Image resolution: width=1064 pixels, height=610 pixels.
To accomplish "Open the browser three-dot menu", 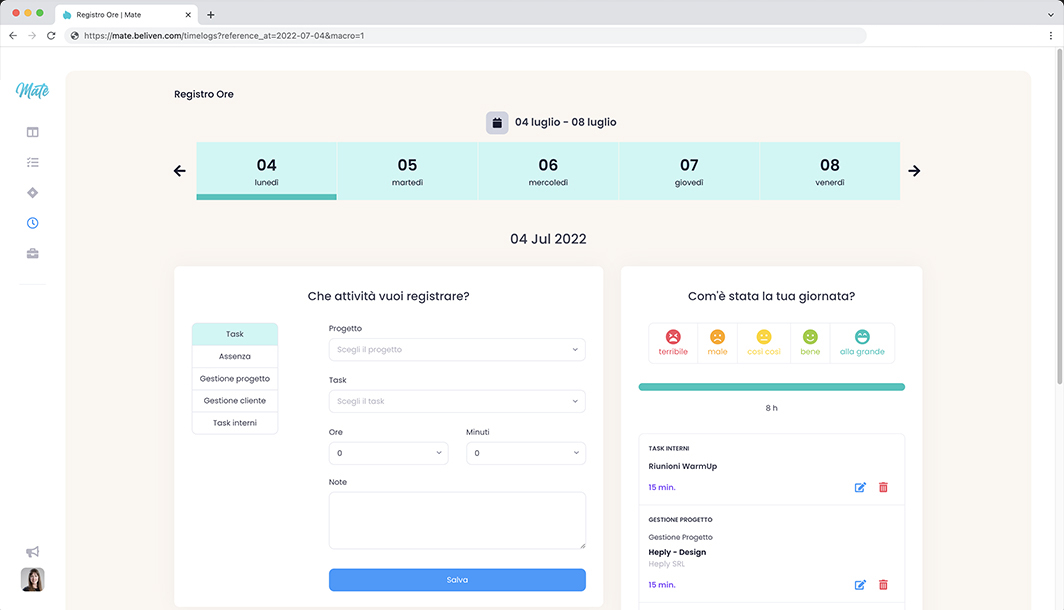I will click(1050, 36).
